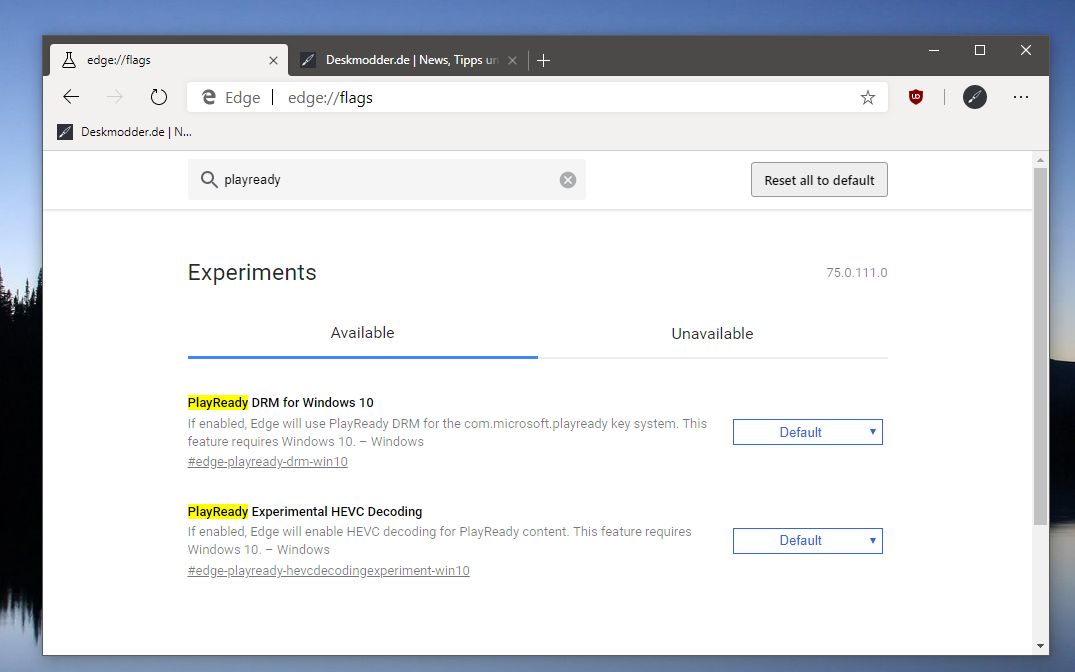This screenshot has width=1075, height=672.
Task: Open the Deskmodder.de bookmark in favorites bar
Action: (125, 132)
